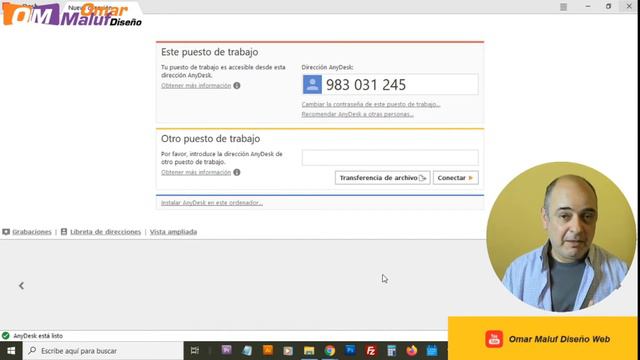Open Illustrator from the taskbar
This screenshot has width=640, height=360.
(268, 350)
